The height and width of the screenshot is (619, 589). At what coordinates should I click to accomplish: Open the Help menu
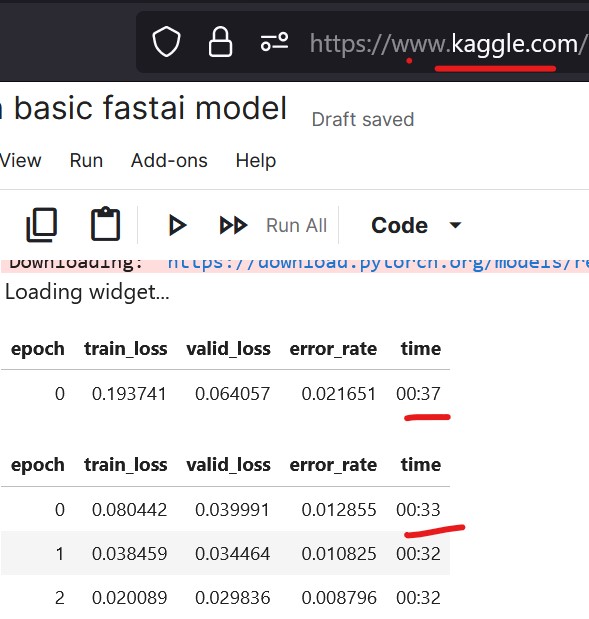pyautogui.click(x=256, y=161)
